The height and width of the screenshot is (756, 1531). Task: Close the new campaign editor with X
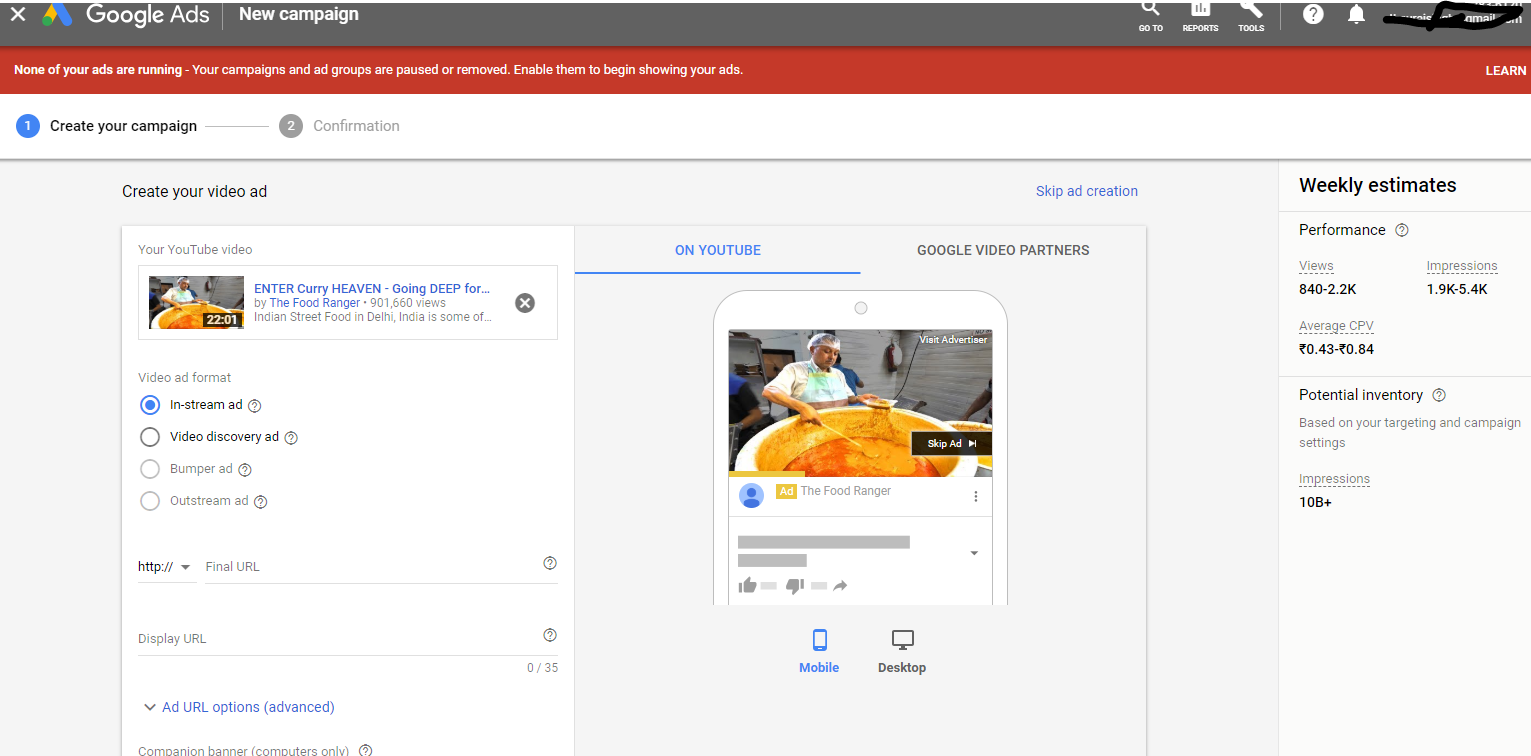tap(18, 14)
